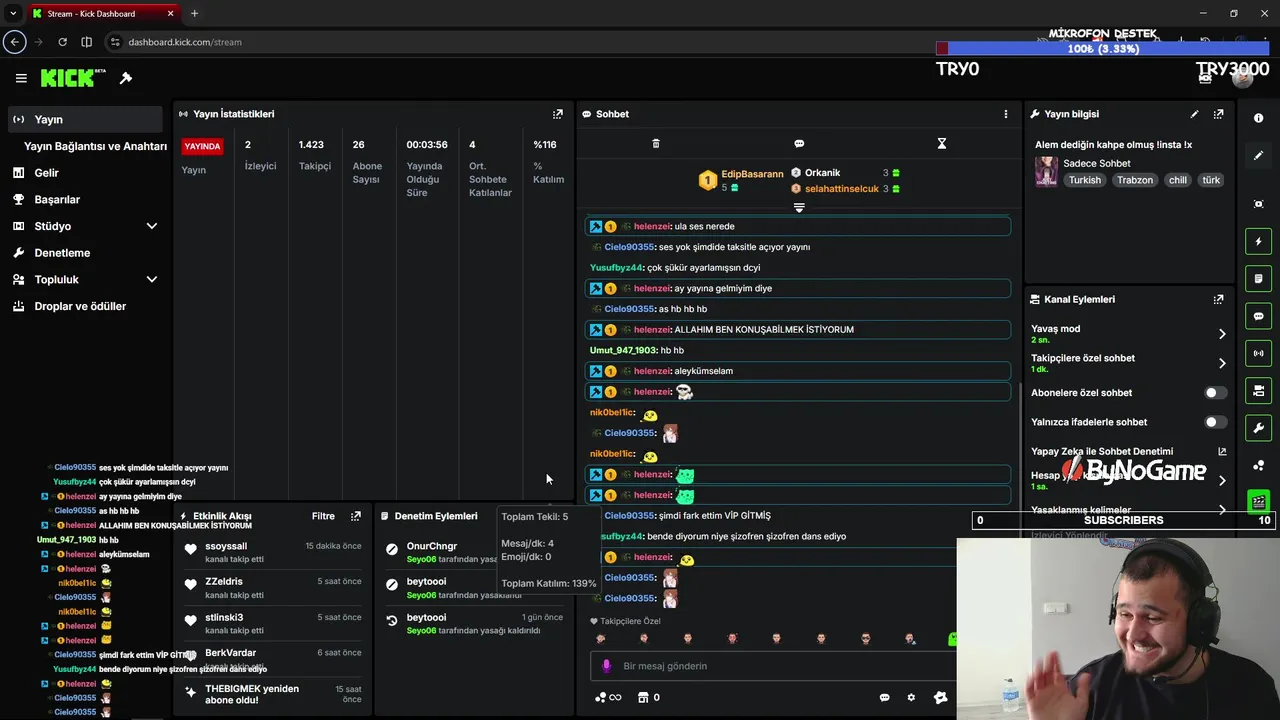The image size is (1280, 720).
Task: Click the info icon in the right sidebar
Action: [x=1258, y=118]
